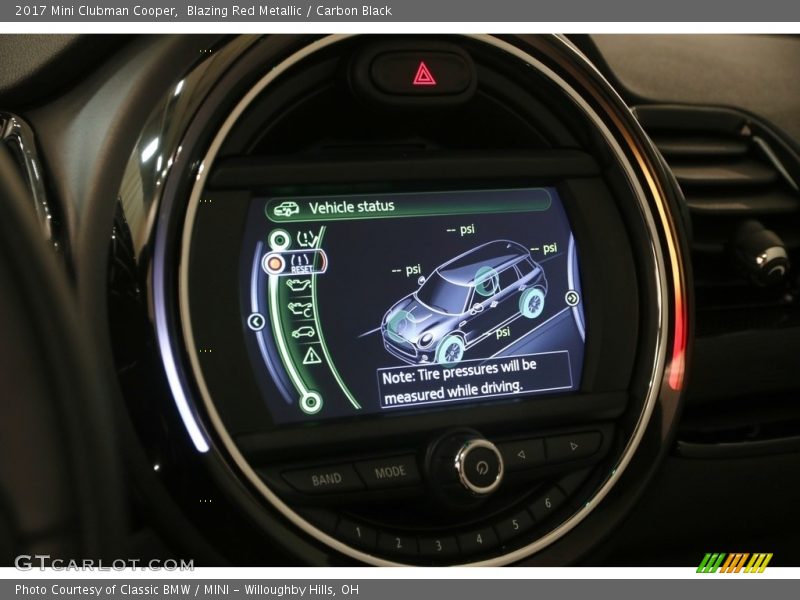Tap the left back arrow on screen
The height and width of the screenshot is (600, 800).
[256, 321]
